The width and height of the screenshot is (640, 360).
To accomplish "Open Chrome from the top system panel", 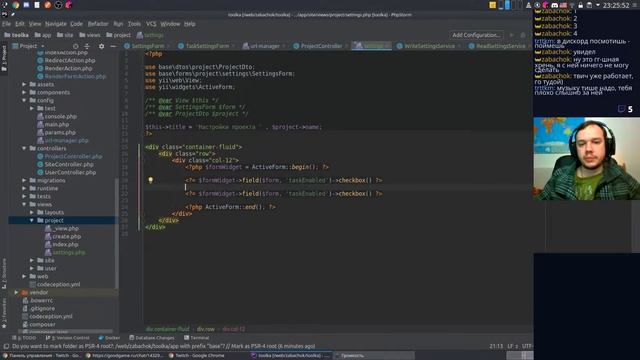I will coord(16,5).
